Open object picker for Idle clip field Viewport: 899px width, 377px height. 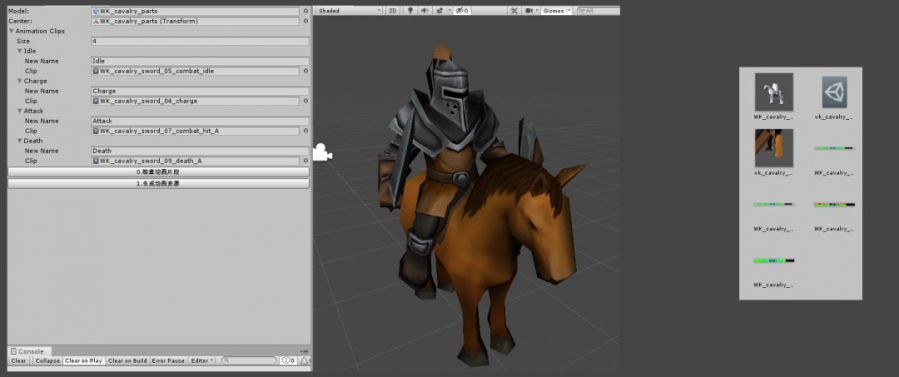[x=306, y=71]
